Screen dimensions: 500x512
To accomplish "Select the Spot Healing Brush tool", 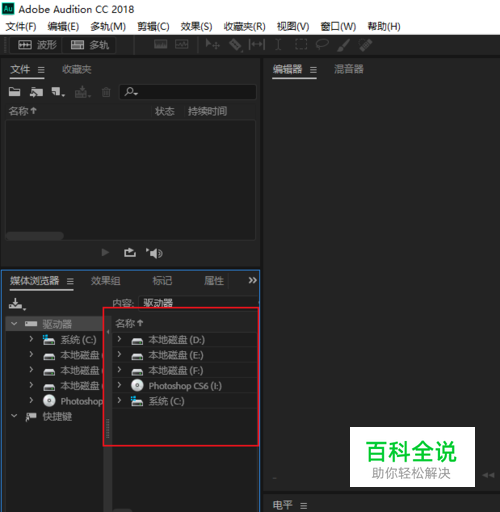I will [x=365, y=45].
